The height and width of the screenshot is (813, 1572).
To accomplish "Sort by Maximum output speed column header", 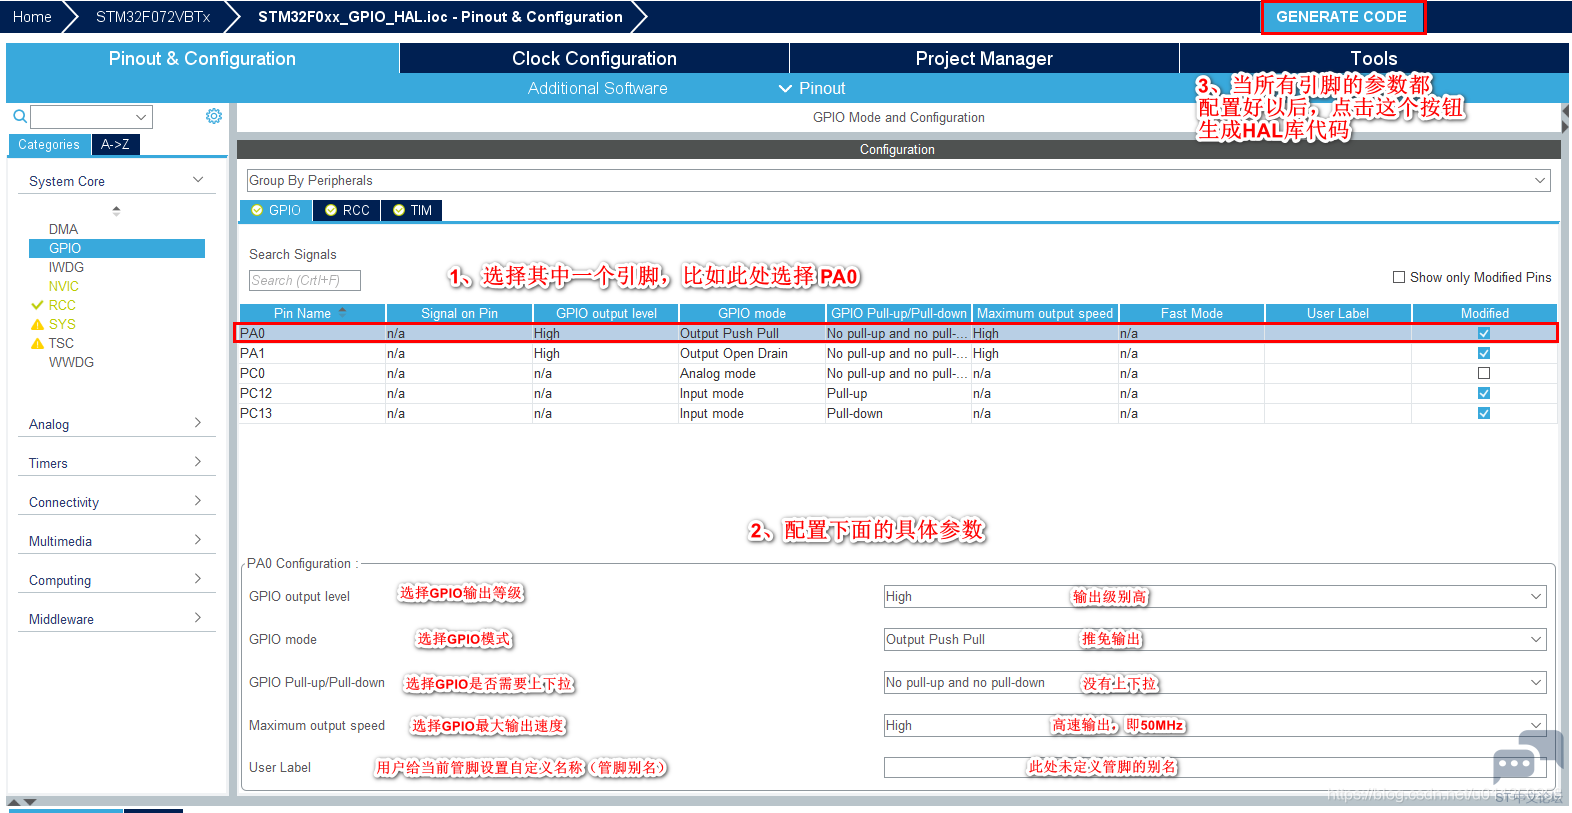I will point(1045,313).
